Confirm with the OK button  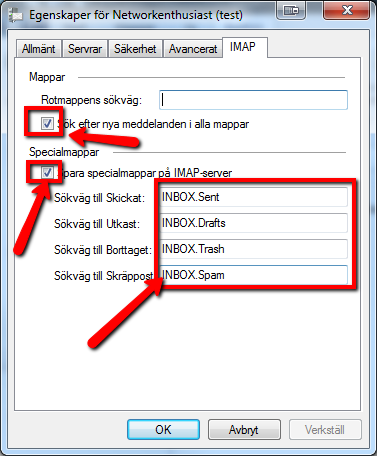pyautogui.click(x=163, y=429)
